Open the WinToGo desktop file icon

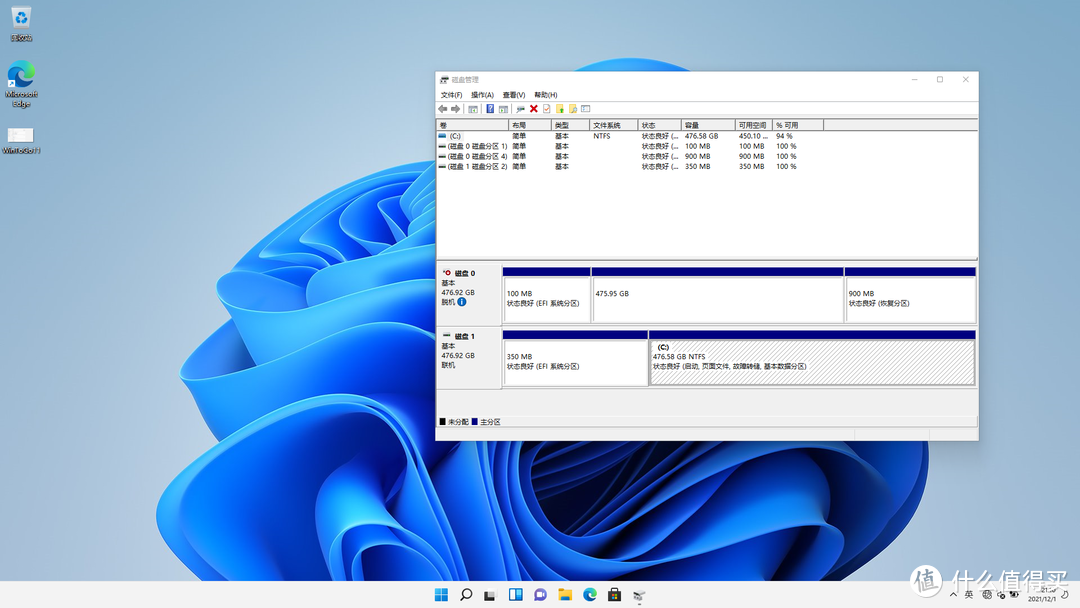(21, 140)
